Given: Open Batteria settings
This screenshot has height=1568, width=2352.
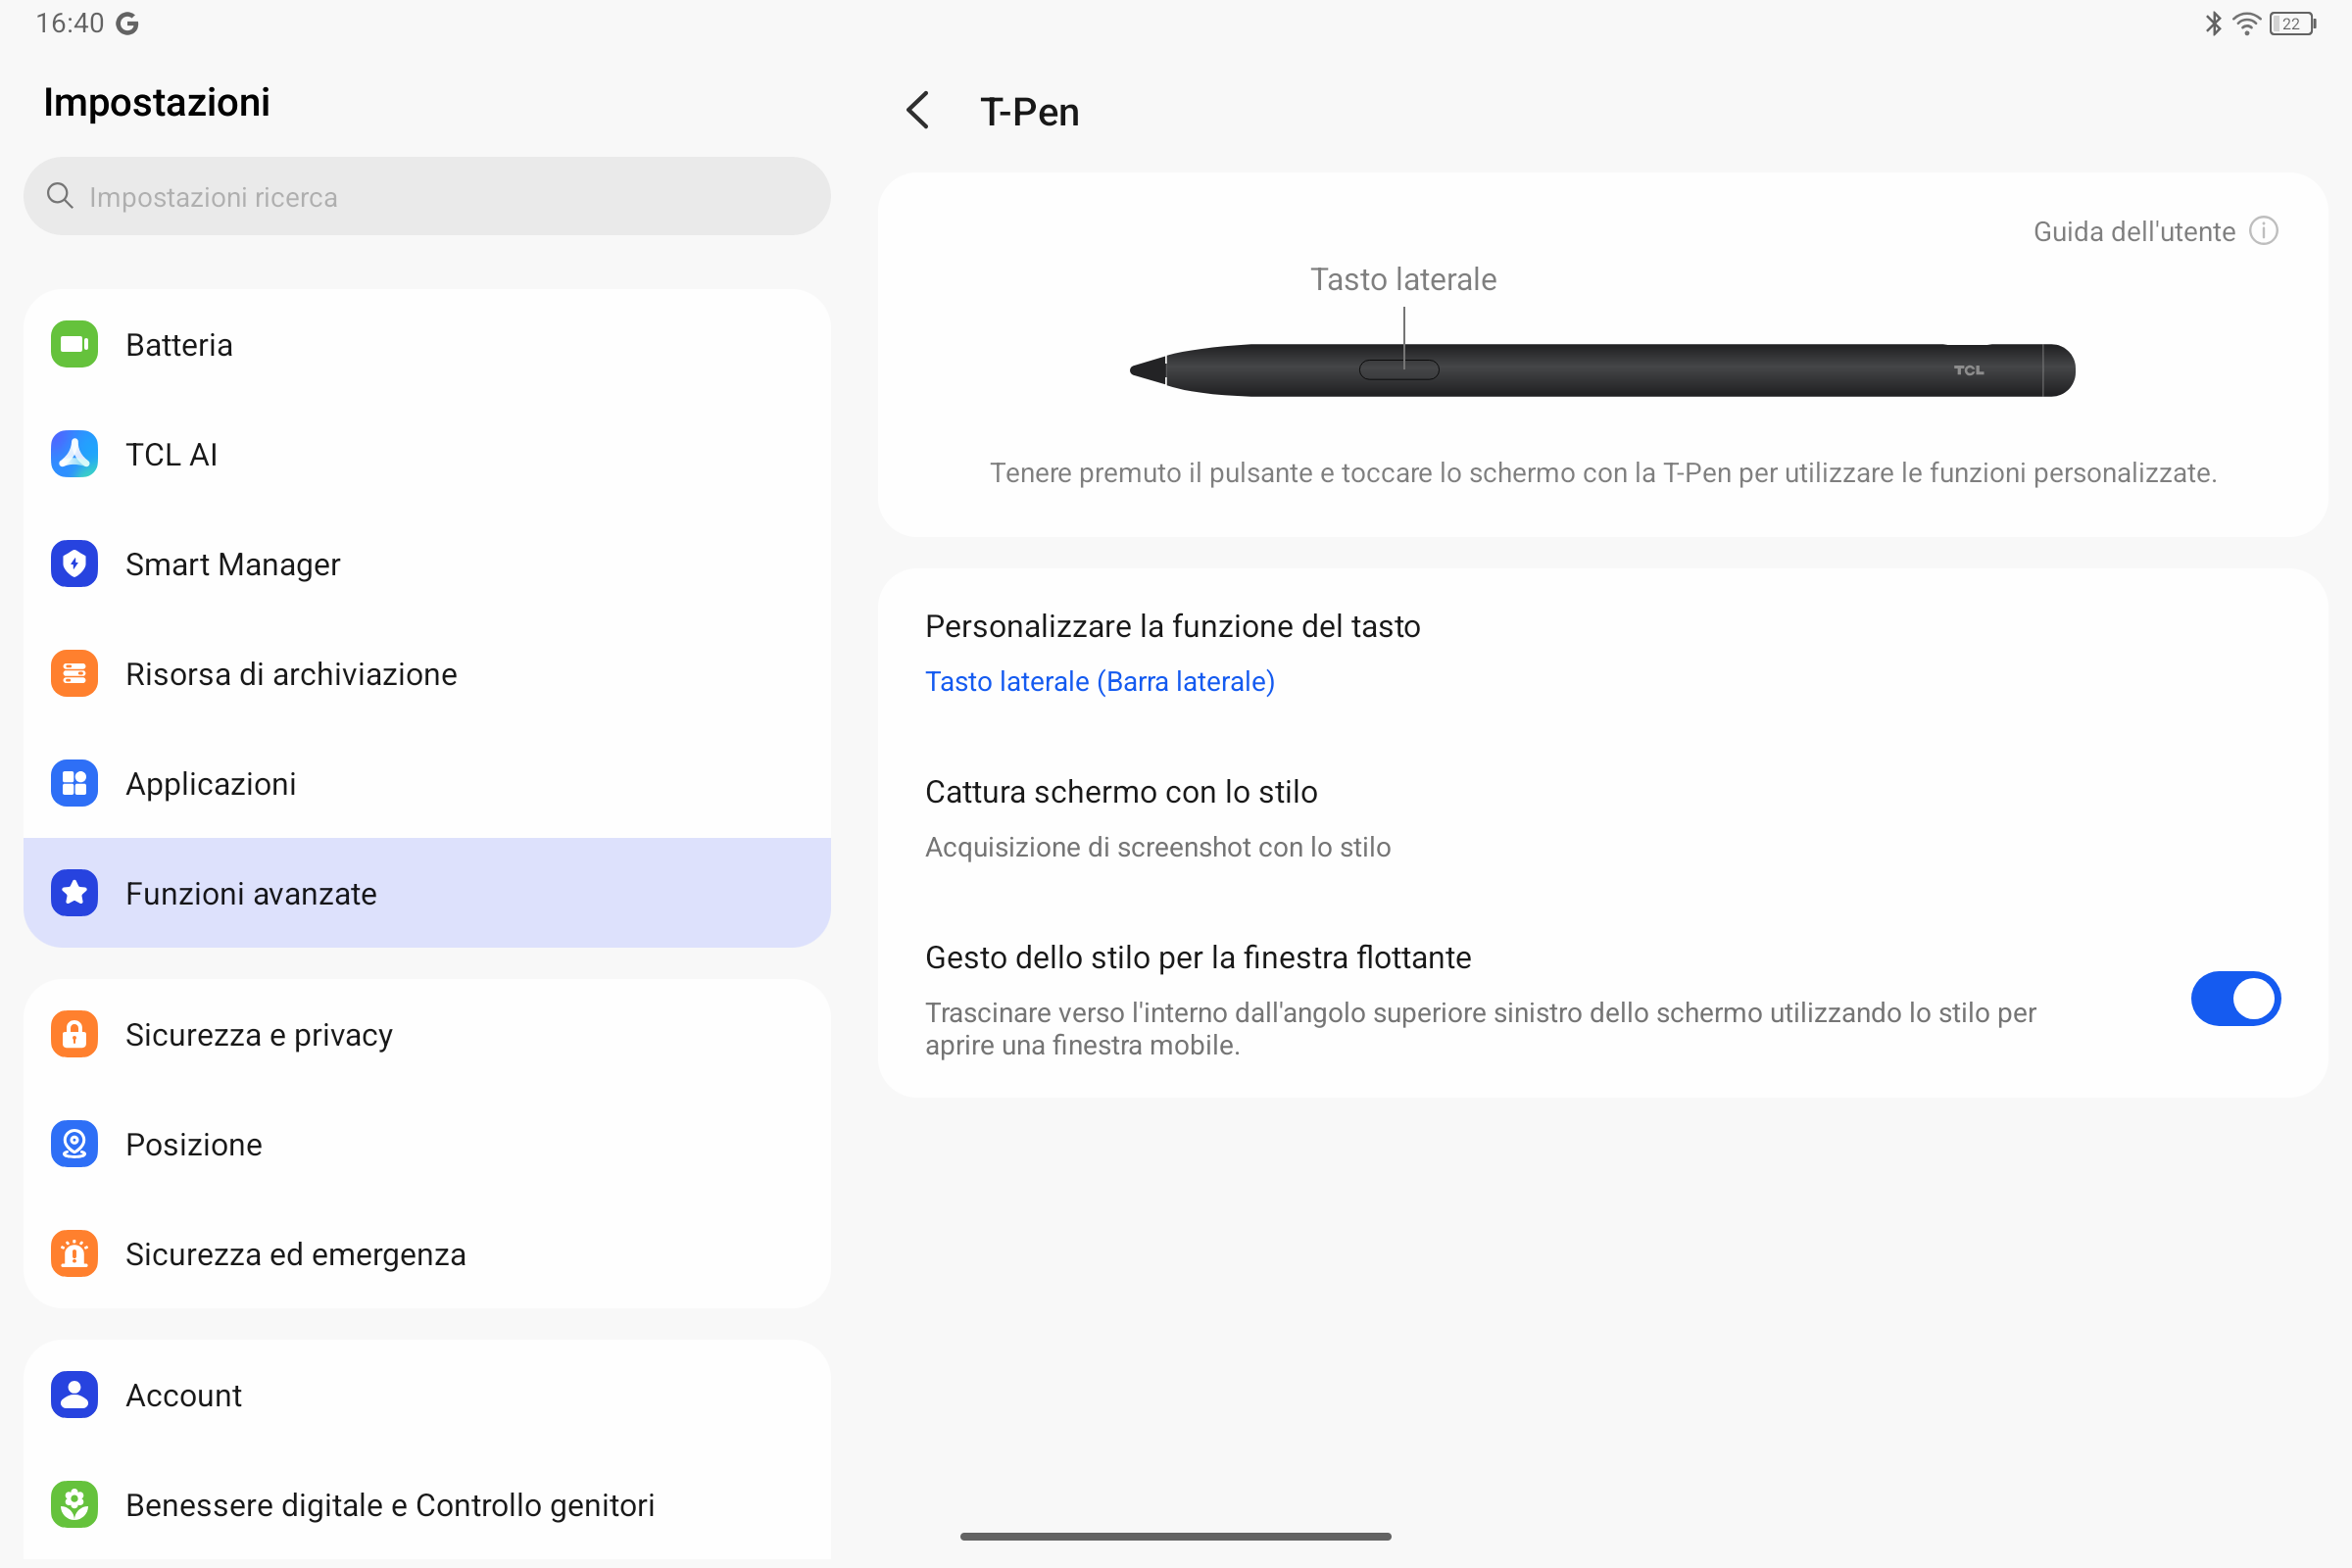Looking at the screenshot, I should [x=427, y=345].
